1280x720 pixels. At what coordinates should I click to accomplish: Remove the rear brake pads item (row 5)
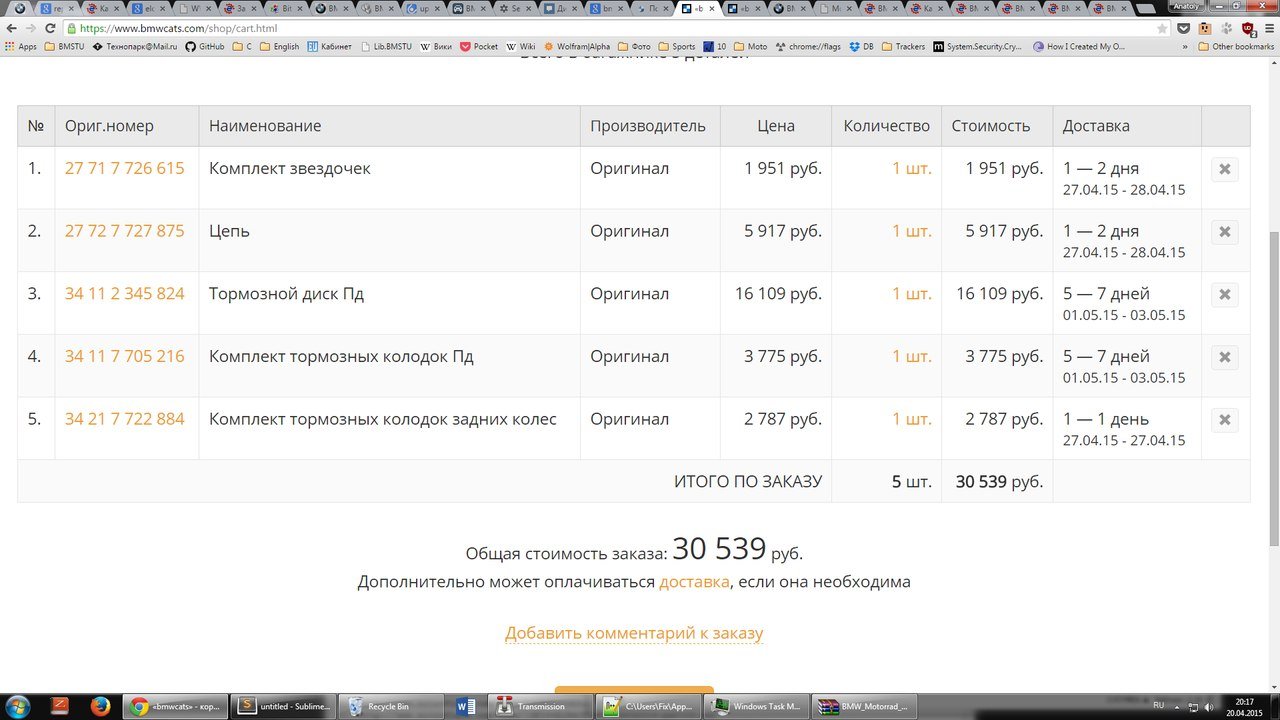pyautogui.click(x=1224, y=420)
